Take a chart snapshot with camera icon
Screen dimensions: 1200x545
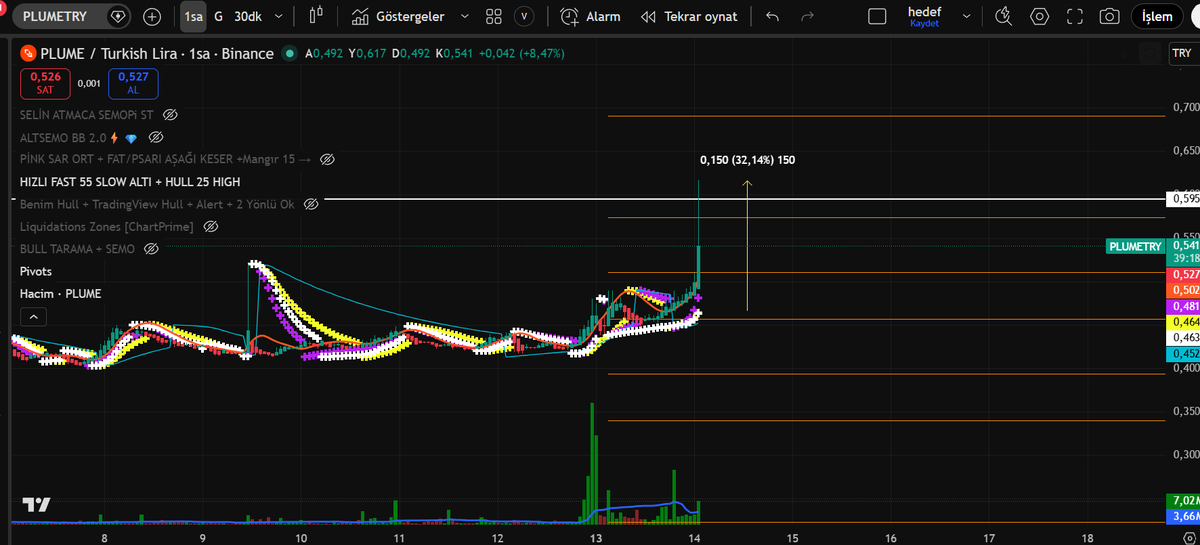tap(1109, 16)
